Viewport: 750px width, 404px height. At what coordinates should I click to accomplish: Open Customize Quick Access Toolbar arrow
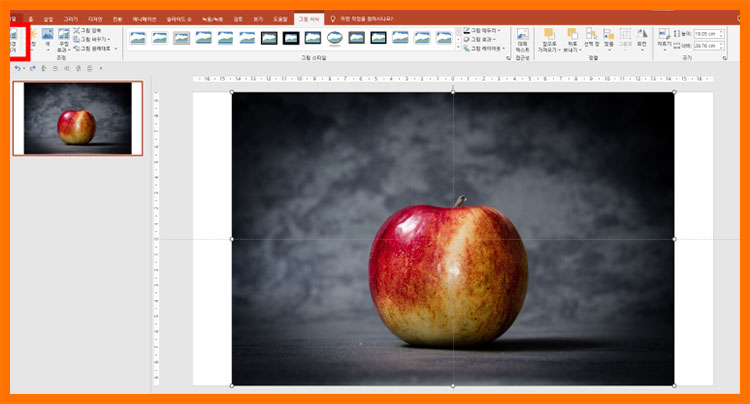point(101,68)
